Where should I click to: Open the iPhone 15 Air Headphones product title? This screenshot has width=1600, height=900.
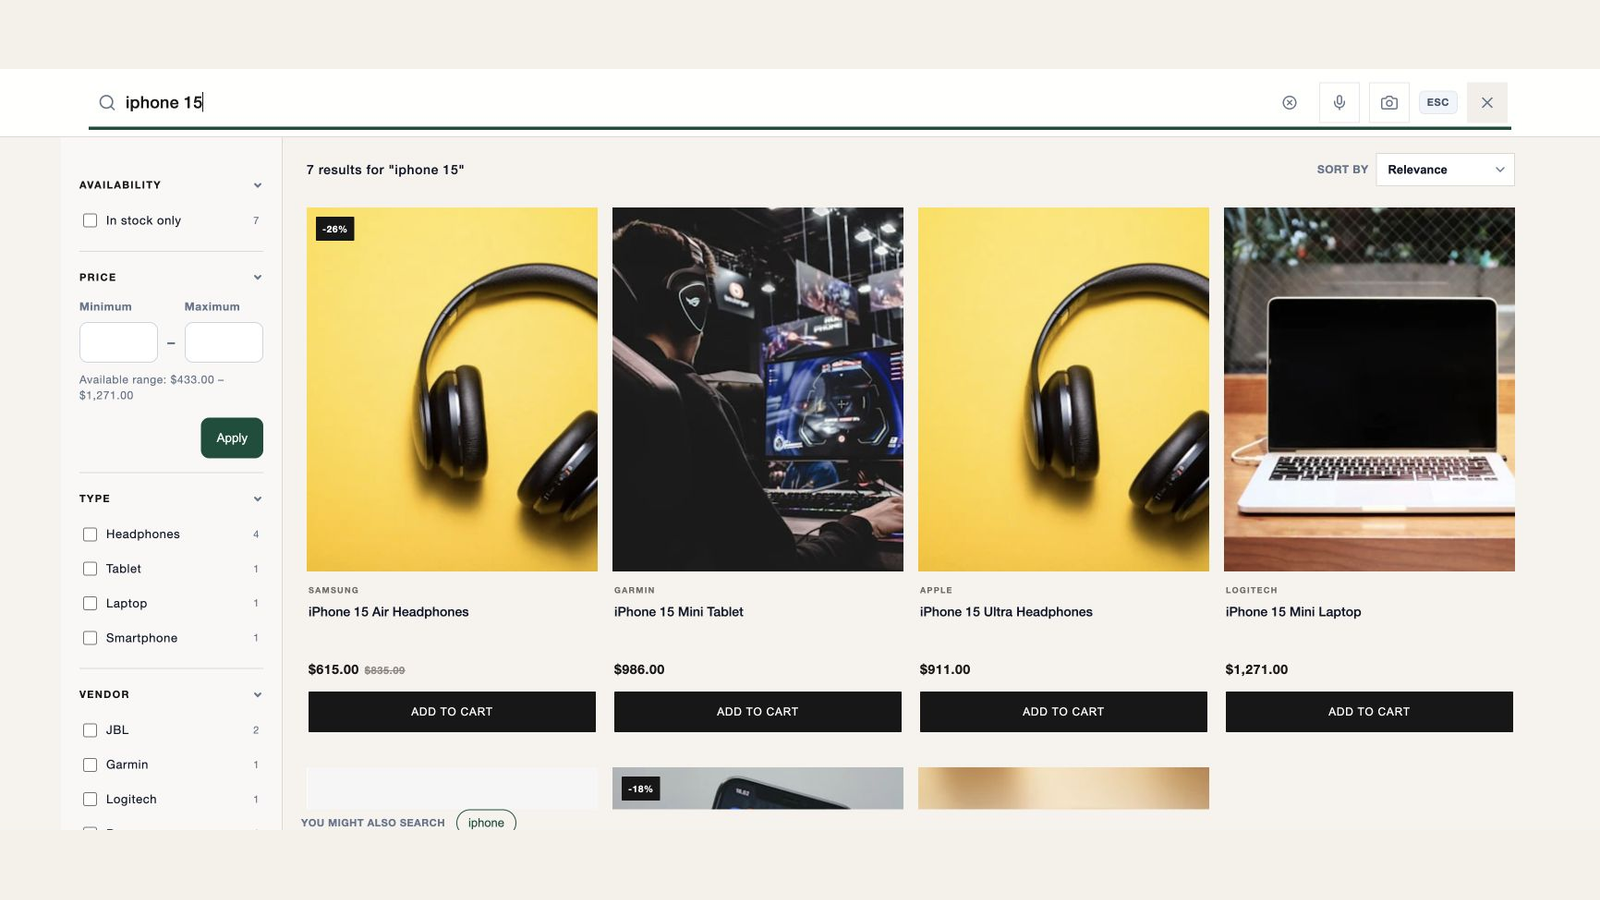click(x=388, y=612)
